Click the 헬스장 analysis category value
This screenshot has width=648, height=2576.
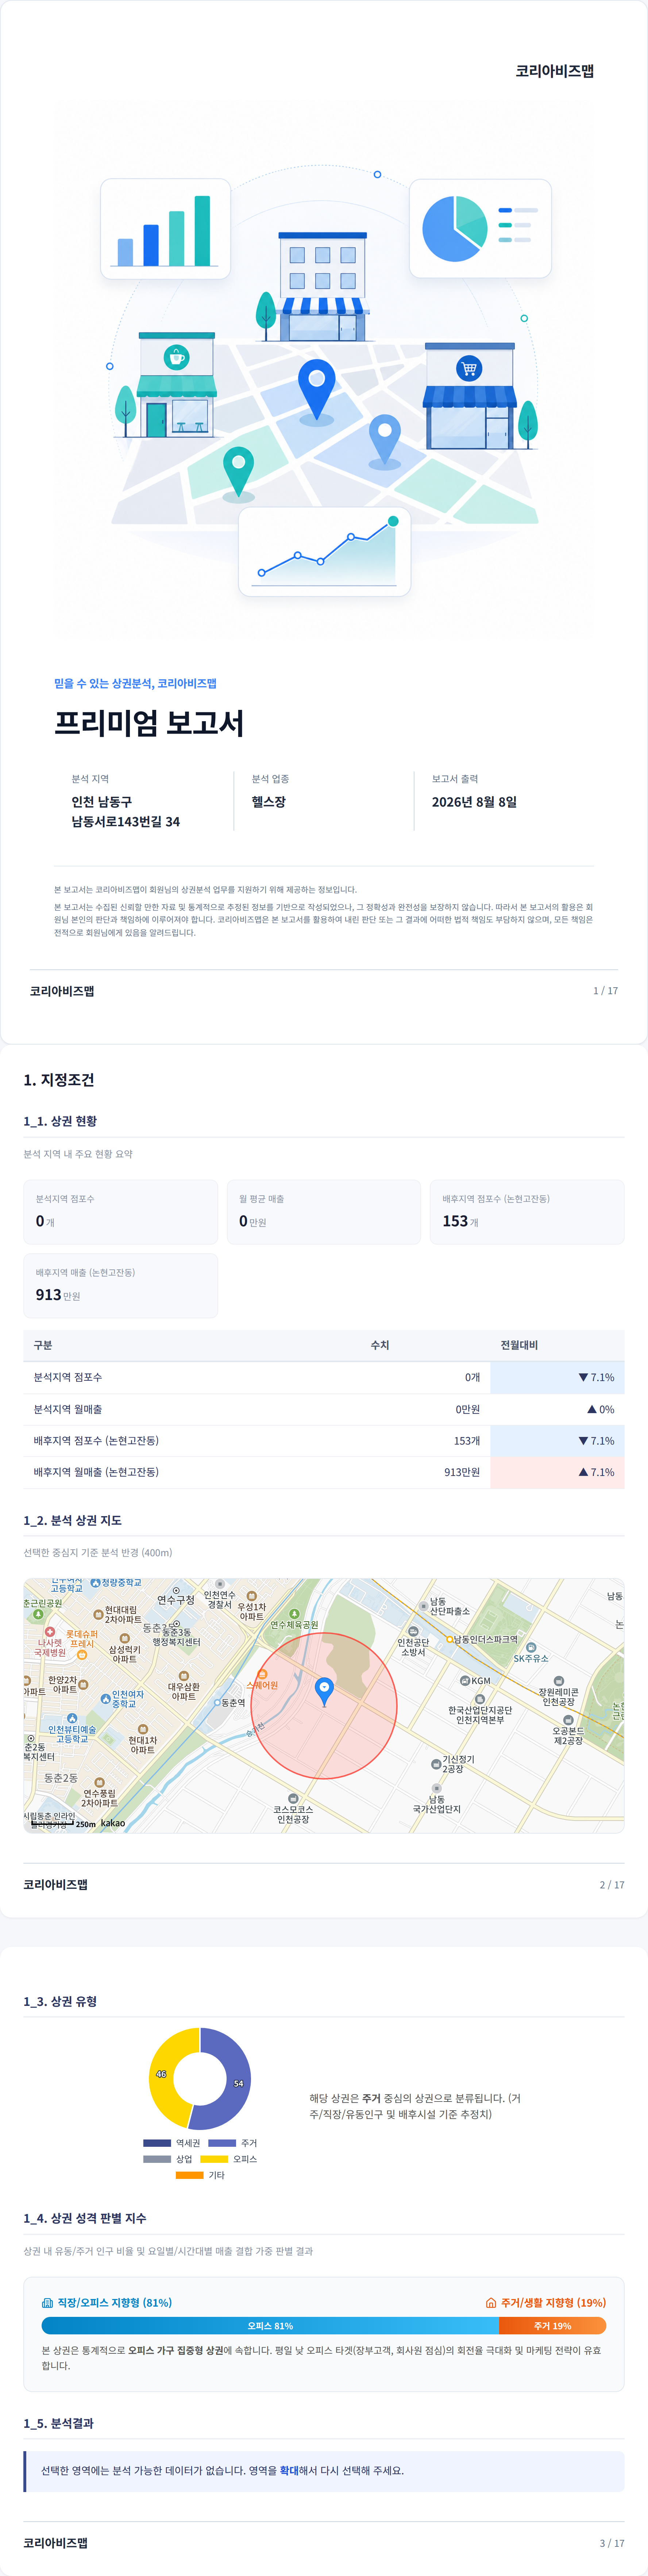[269, 801]
